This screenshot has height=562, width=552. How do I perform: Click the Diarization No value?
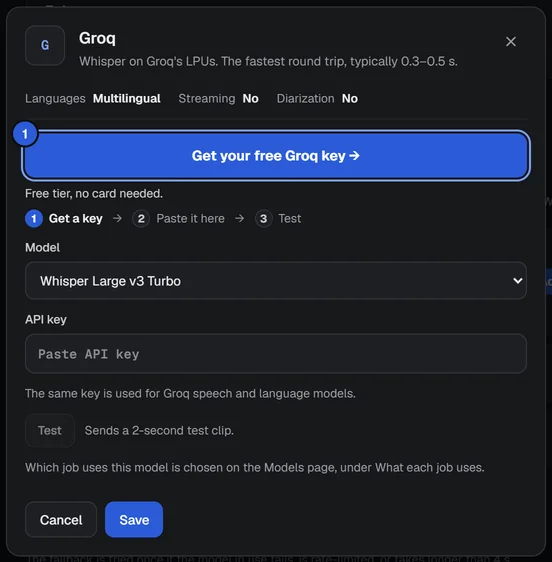349,99
